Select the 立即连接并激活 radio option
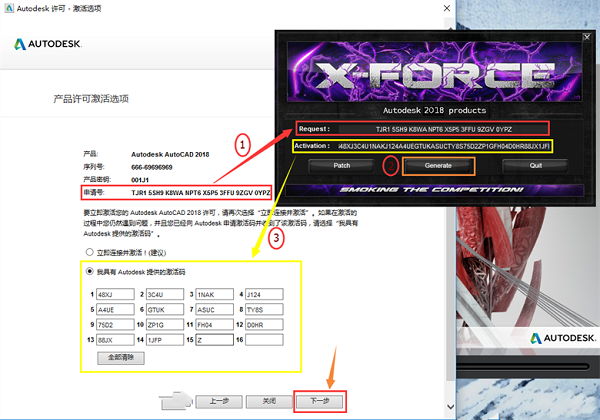This screenshot has height=420, width=600. click(x=90, y=252)
